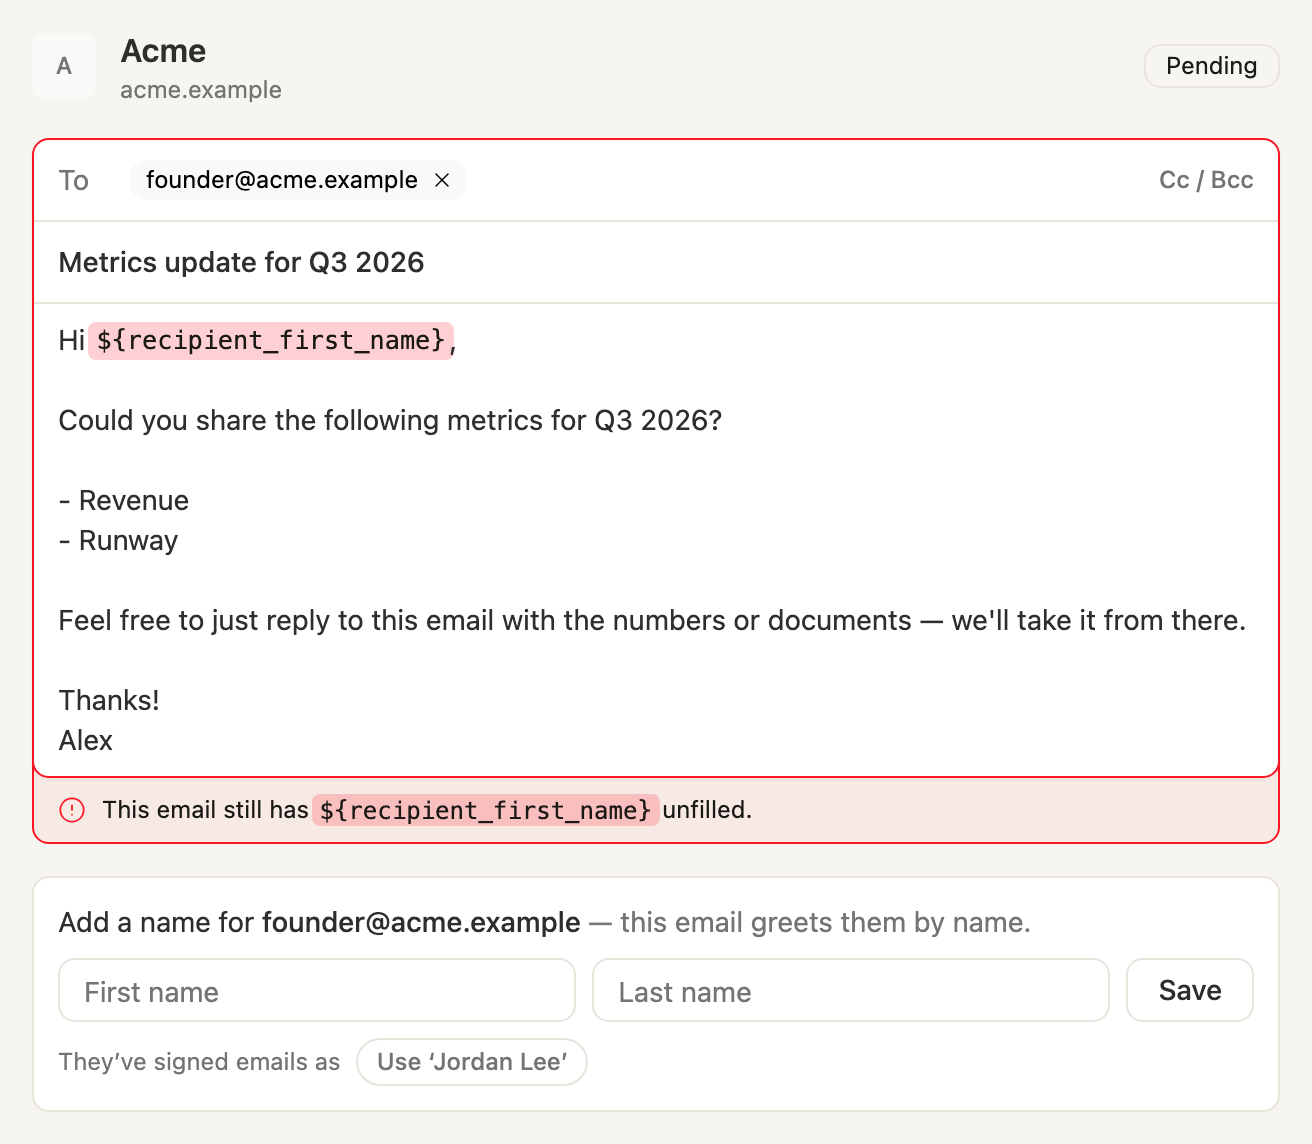Click the acme.example domain text

tap(201, 90)
